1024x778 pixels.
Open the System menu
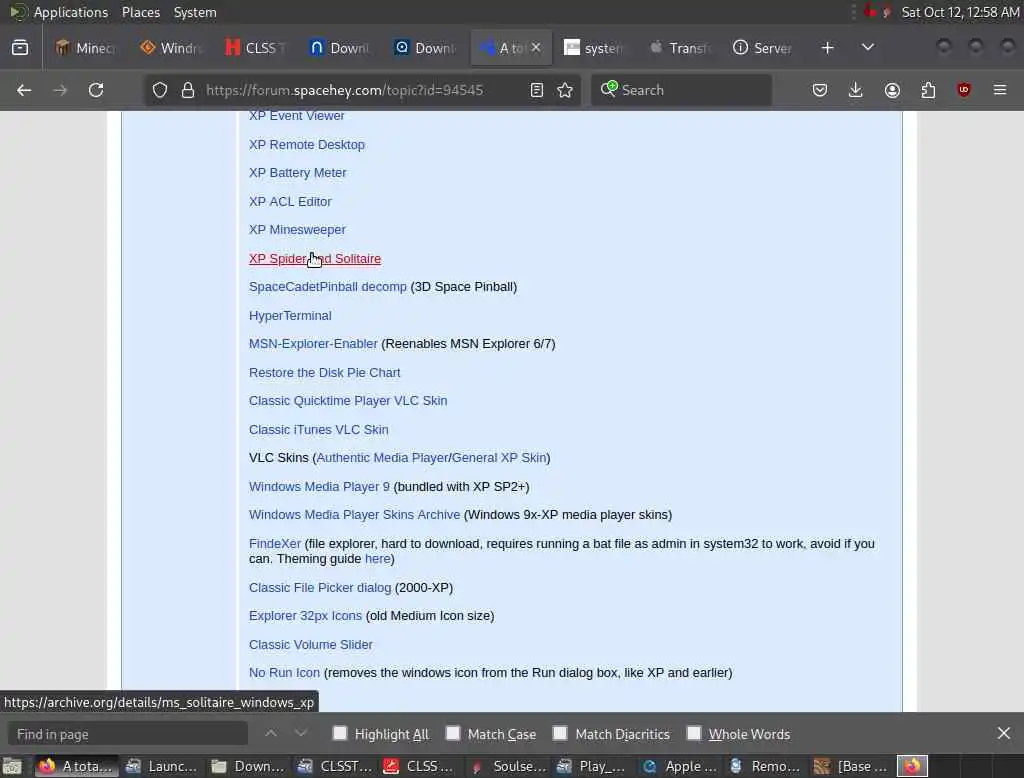click(195, 12)
